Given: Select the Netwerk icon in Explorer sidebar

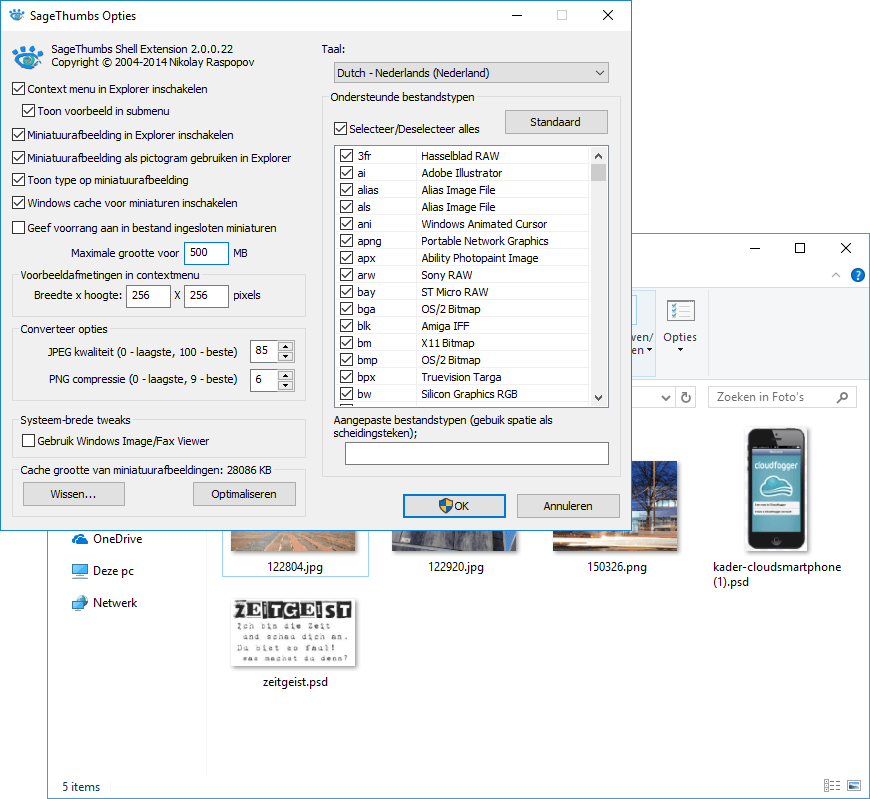Looking at the screenshot, I should [80, 603].
